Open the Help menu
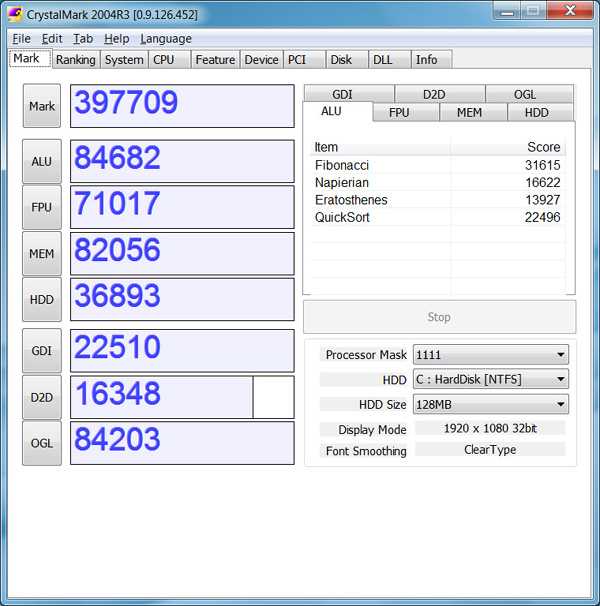This screenshot has height=606, width=600. (x=116, y=39)
